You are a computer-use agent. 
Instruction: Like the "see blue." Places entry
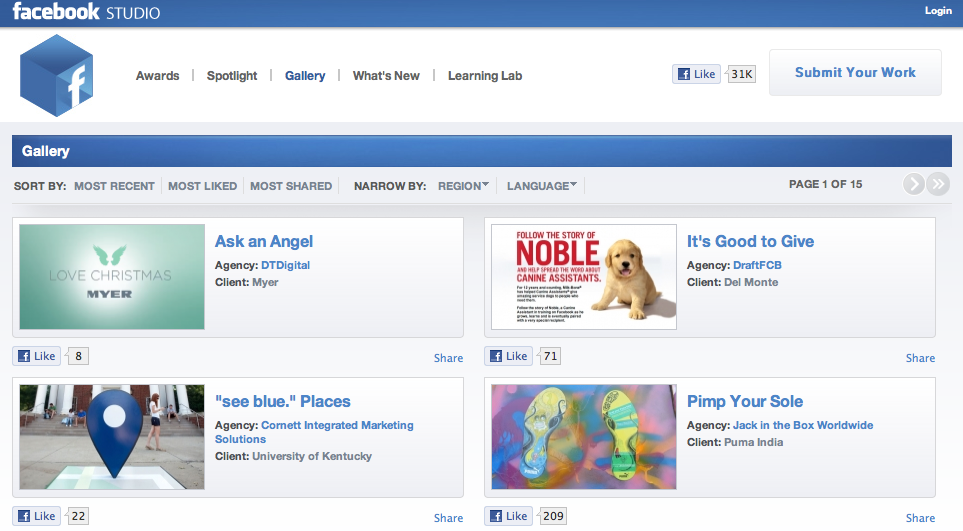(x=37, y=516)
